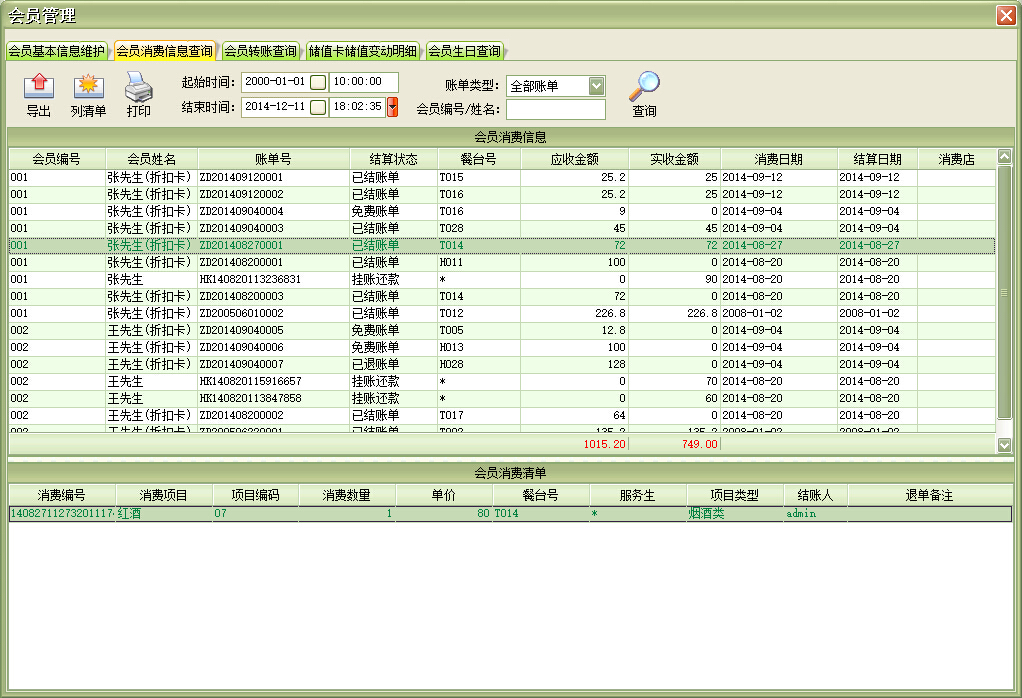This screenshot has height=698, width=1022.
Task: Click the 查询 magnifier search icon
Action: click(x=644, y=87)
